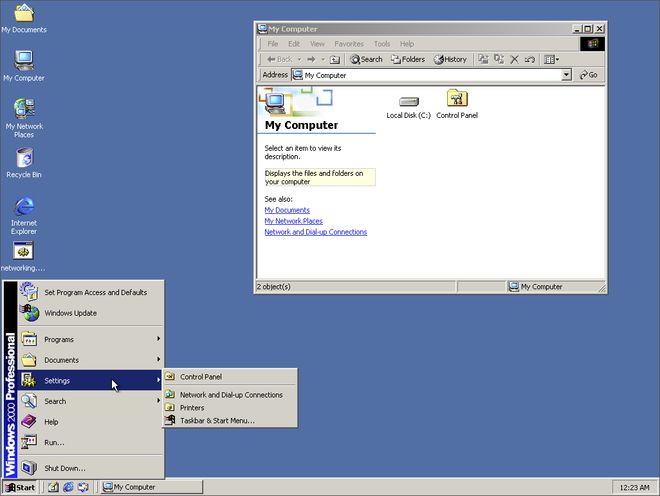Screen dimensions: 660x496
Task: Click the My Network Places desktop icon
Action: coord(24,109)
